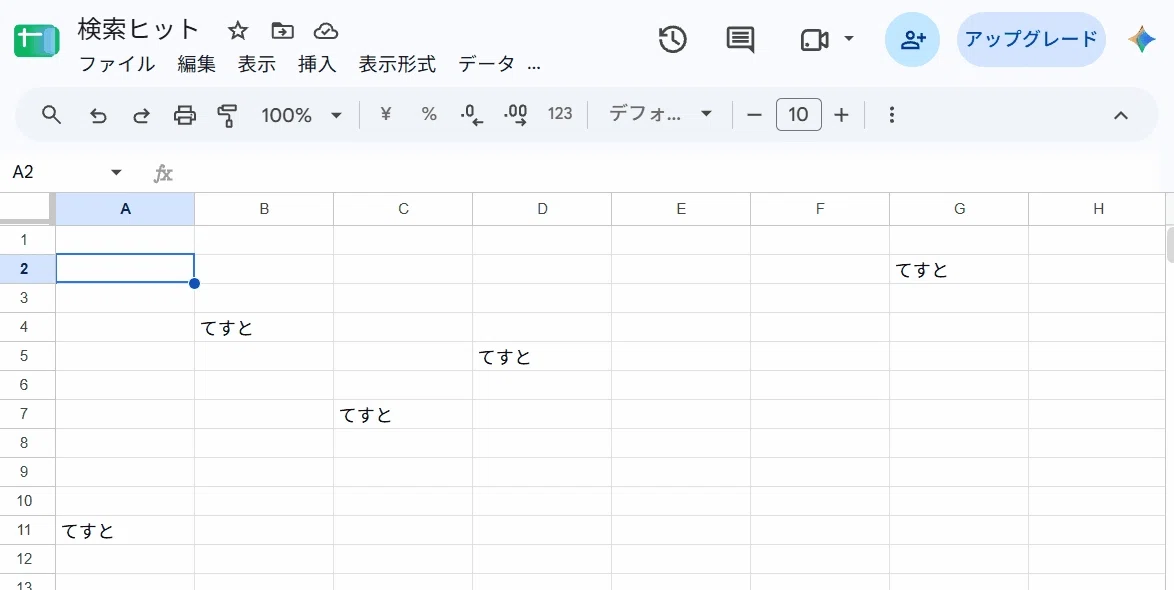This screenshot has height=590, width=1174.
Task: Open the 表示 menu
Action: pos(257,64)
